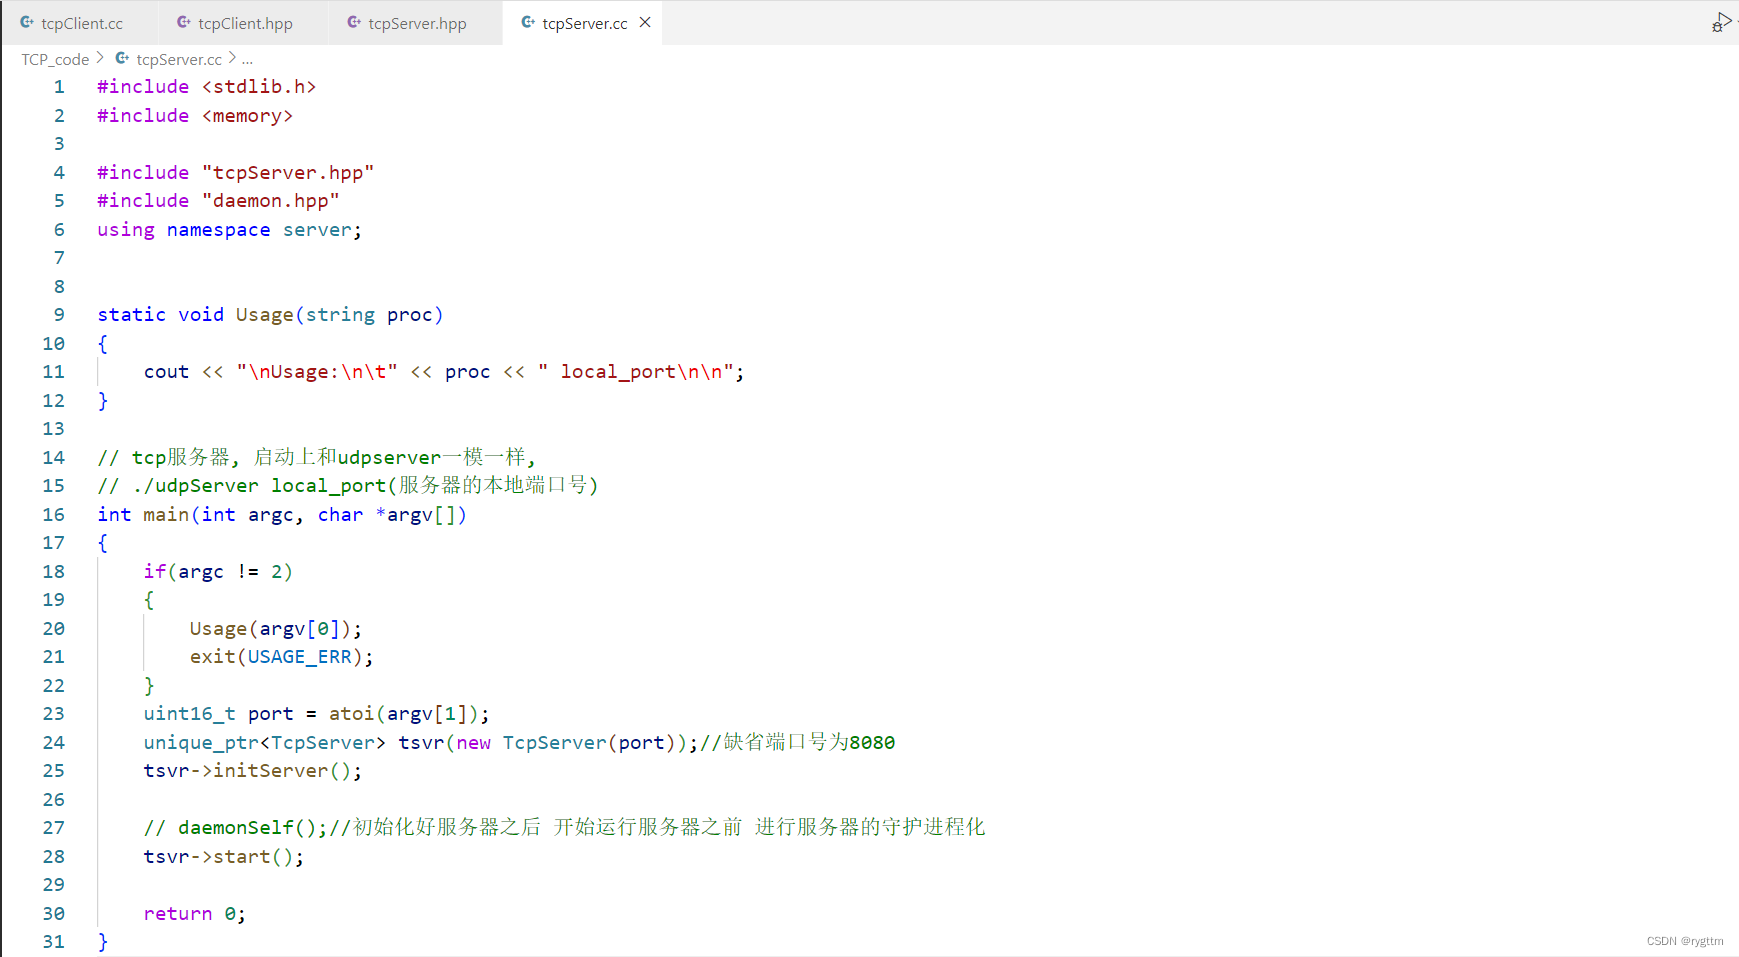The width and height of the screenshot is (1739, 957).
Task: Click on '<stdlib.h>' in line 1
Action: pos(259,87)
